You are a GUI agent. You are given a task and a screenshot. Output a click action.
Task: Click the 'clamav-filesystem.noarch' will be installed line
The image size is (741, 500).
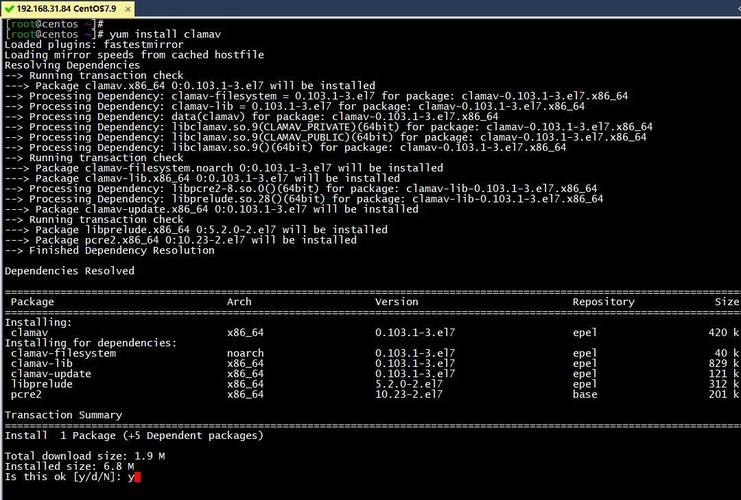(x=224, y=168)
